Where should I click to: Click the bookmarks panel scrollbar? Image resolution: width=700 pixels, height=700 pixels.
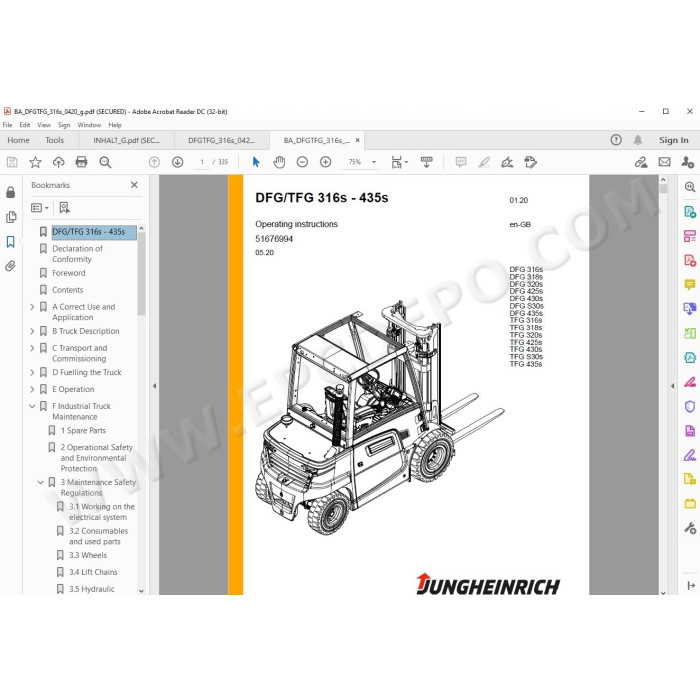pos(142,274)
